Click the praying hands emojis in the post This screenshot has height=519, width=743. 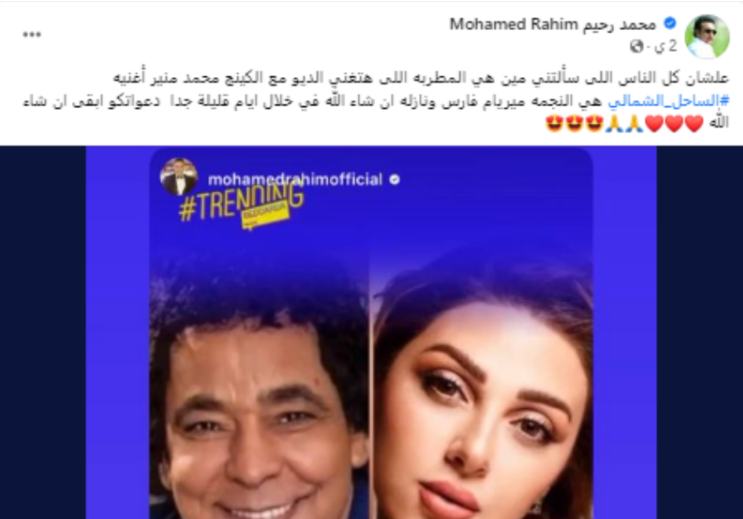coord(625,124)
